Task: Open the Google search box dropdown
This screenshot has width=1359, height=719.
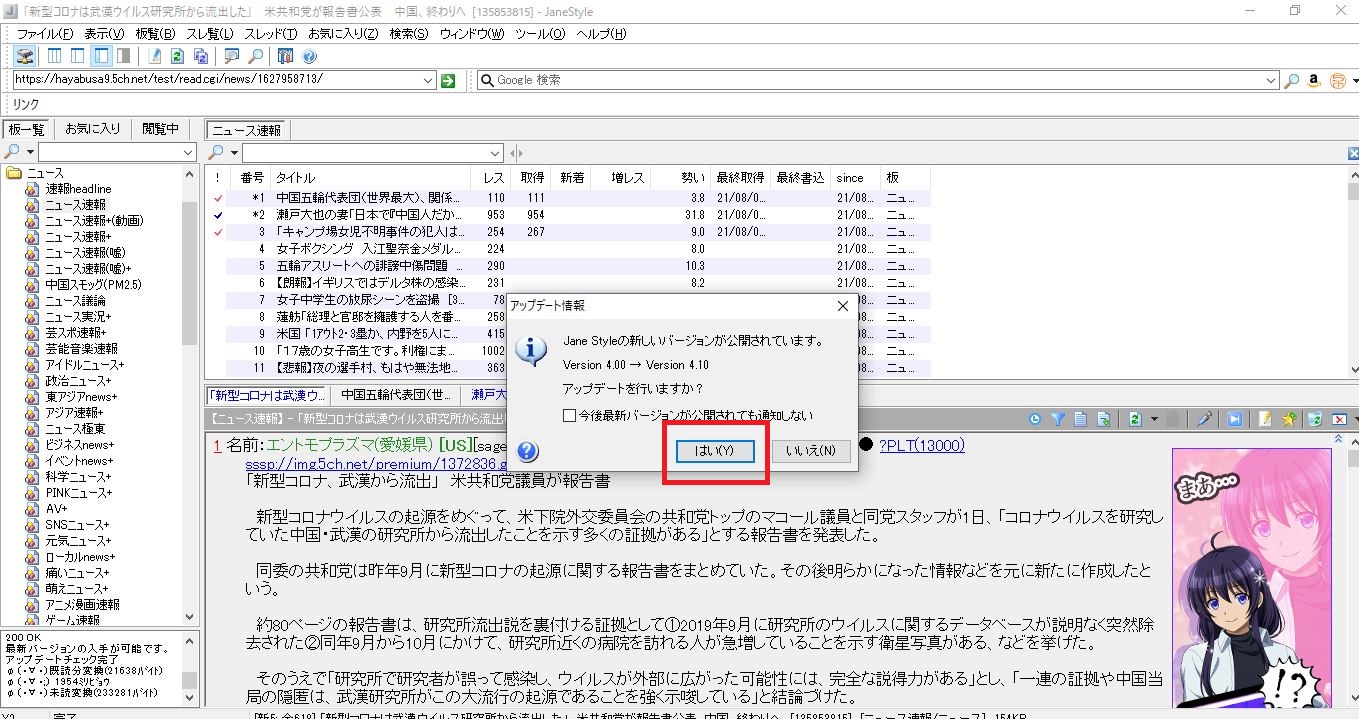Action: coord(1271,80)
